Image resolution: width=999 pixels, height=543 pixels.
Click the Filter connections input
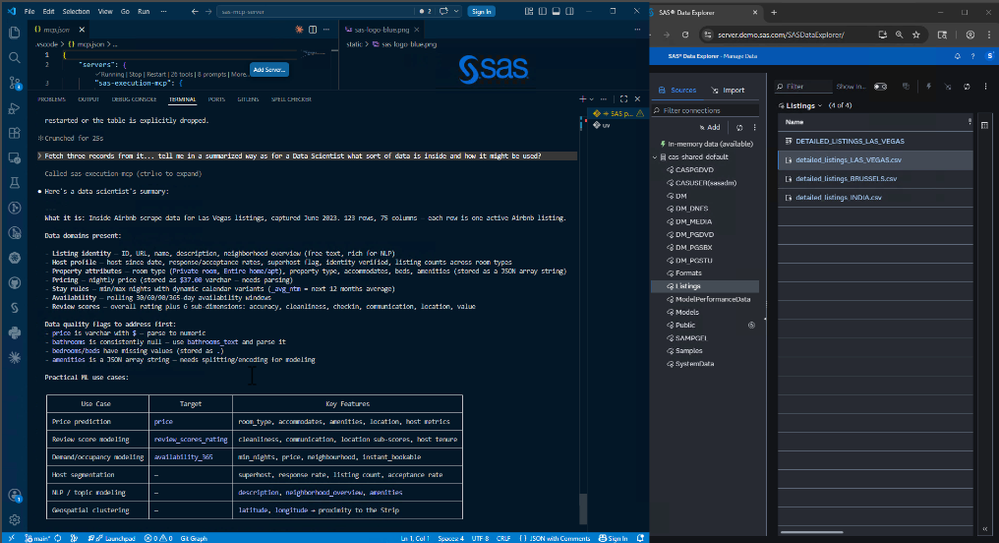pos(705,111)
